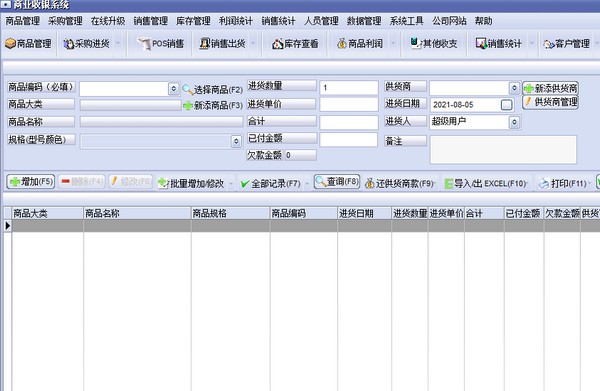Click the 备注 text area
Image resolution: width=600 pixels, height=391 pixels.
(x=503, y=150)
